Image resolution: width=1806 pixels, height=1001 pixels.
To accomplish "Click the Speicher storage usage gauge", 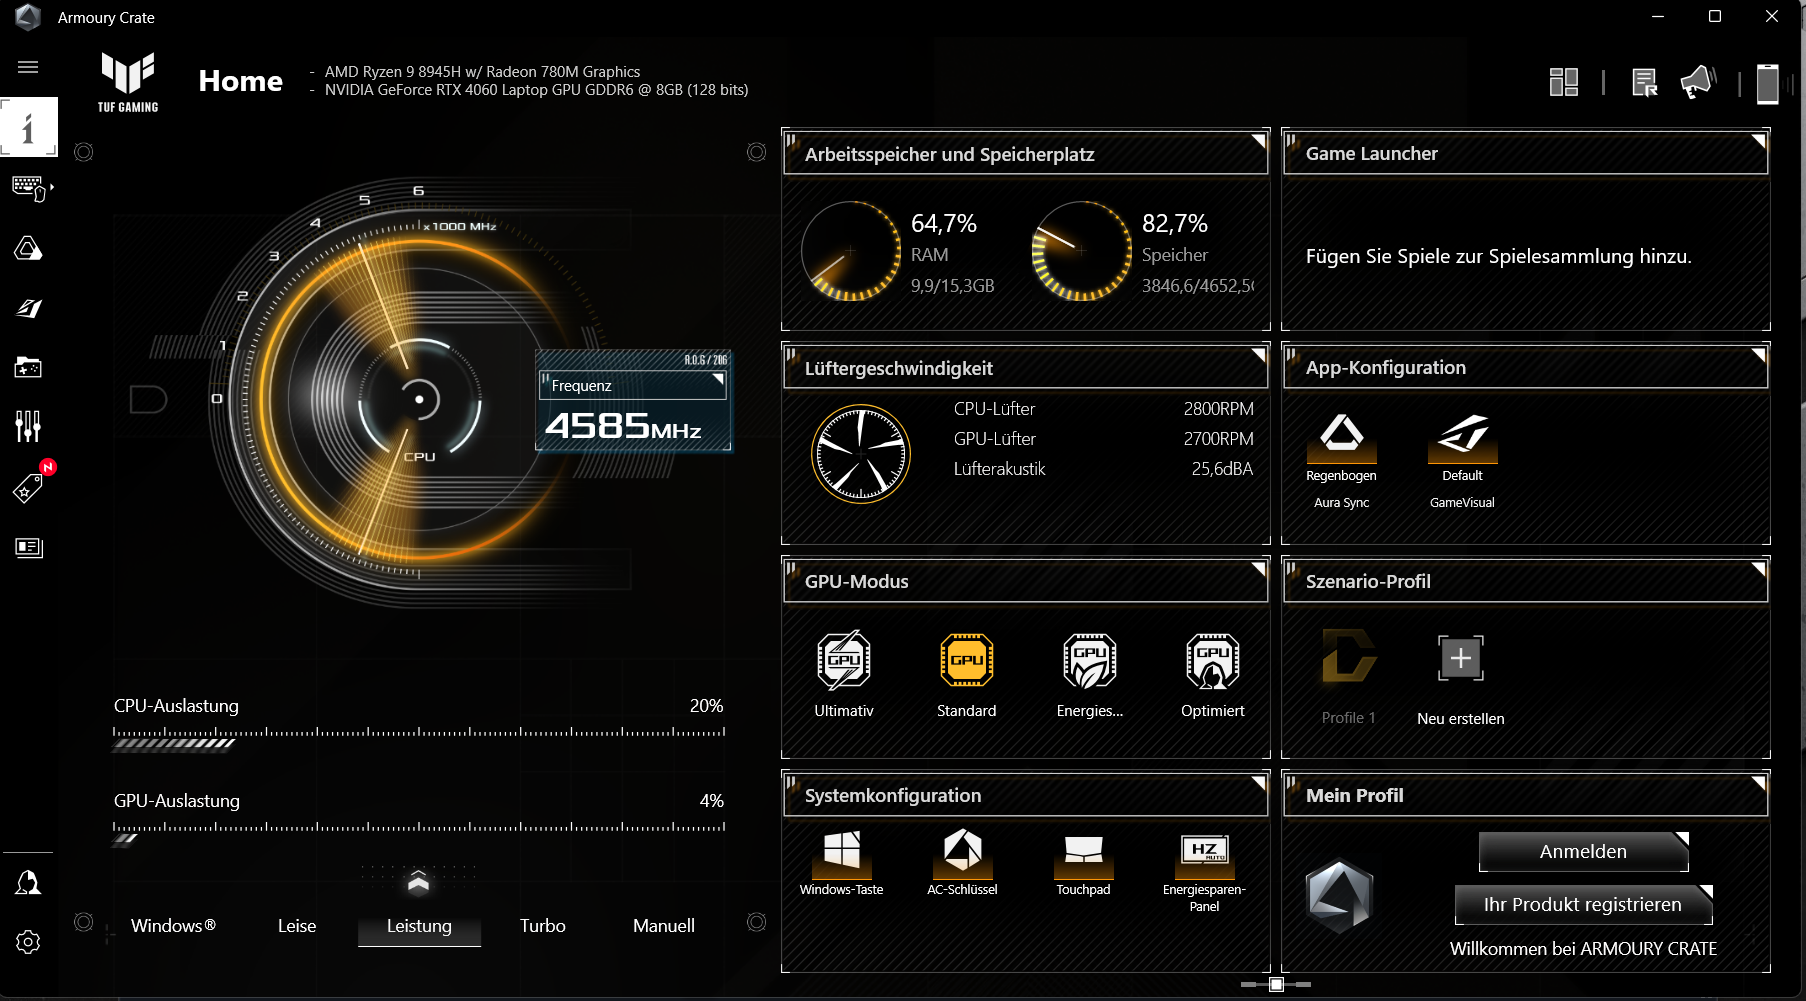I will (x=1081, y=251).
